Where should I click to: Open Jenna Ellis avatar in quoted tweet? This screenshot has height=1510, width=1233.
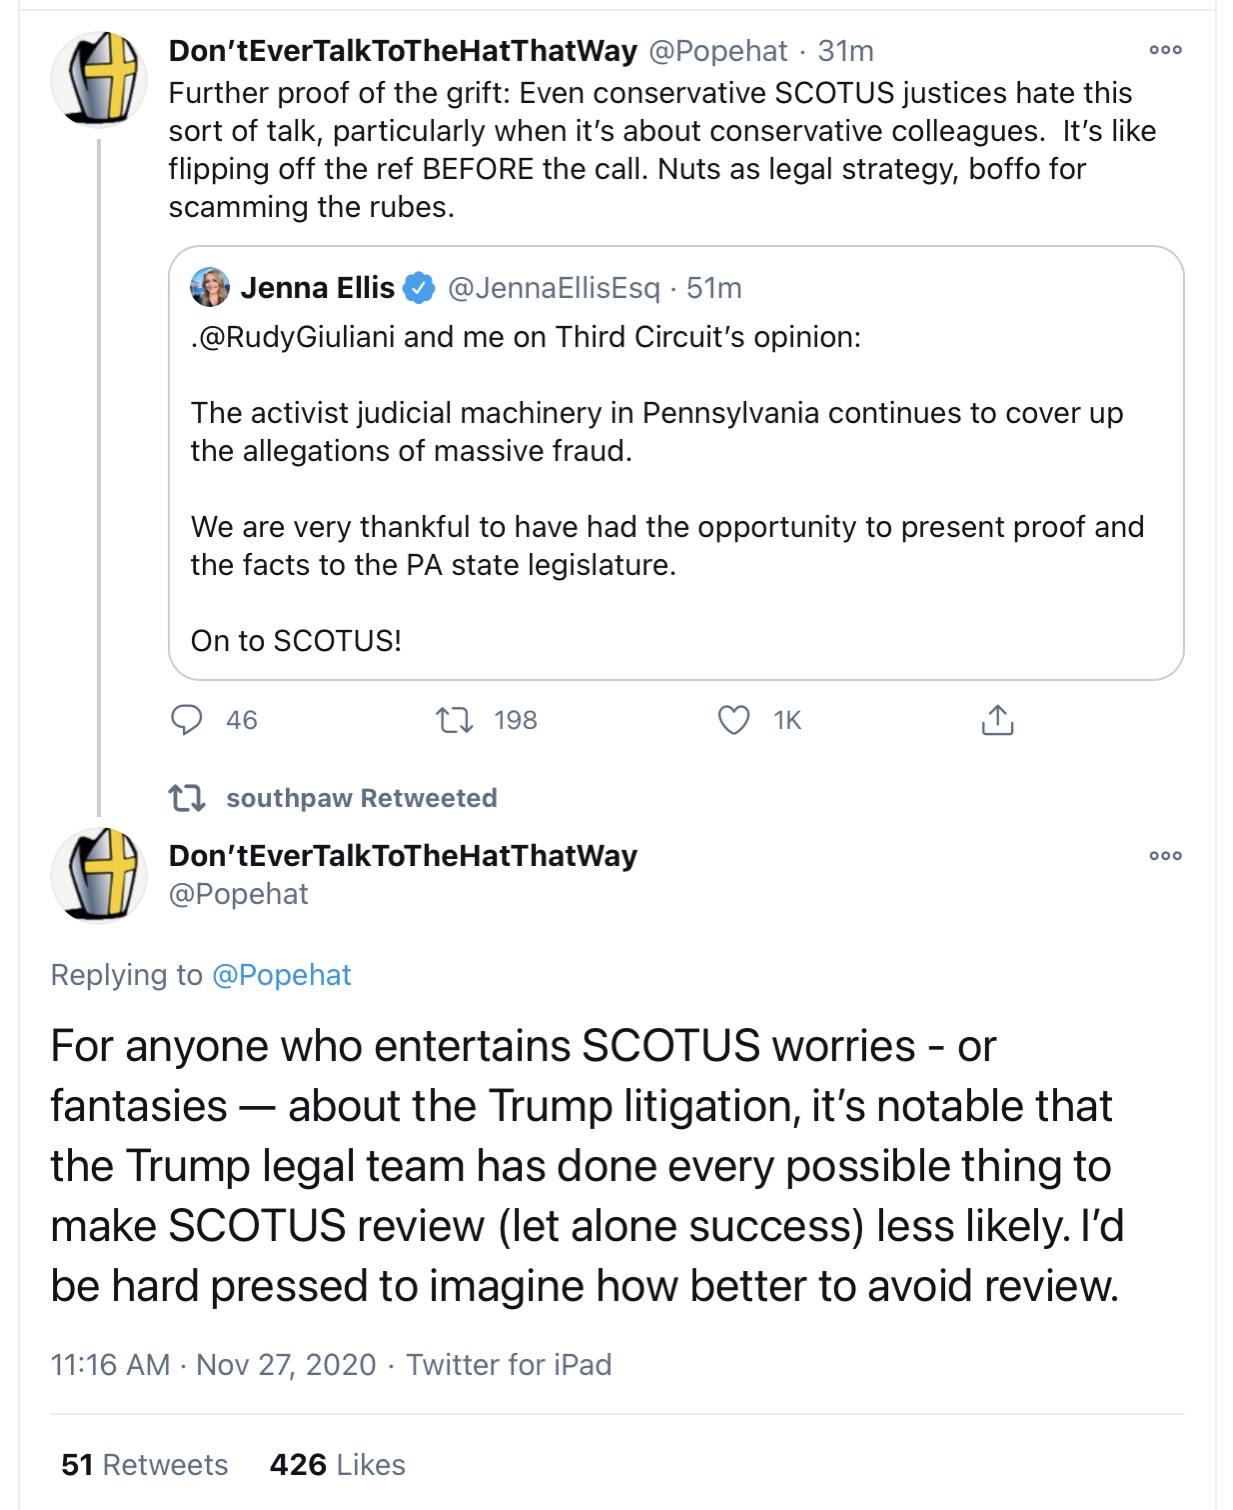coord(210,288)
